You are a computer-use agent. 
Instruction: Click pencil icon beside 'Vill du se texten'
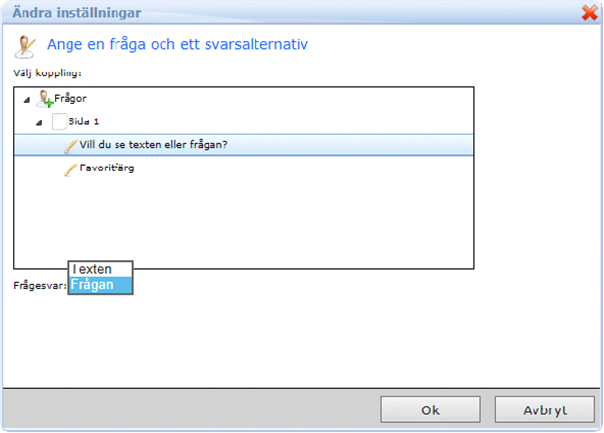(x=70, y=145)
